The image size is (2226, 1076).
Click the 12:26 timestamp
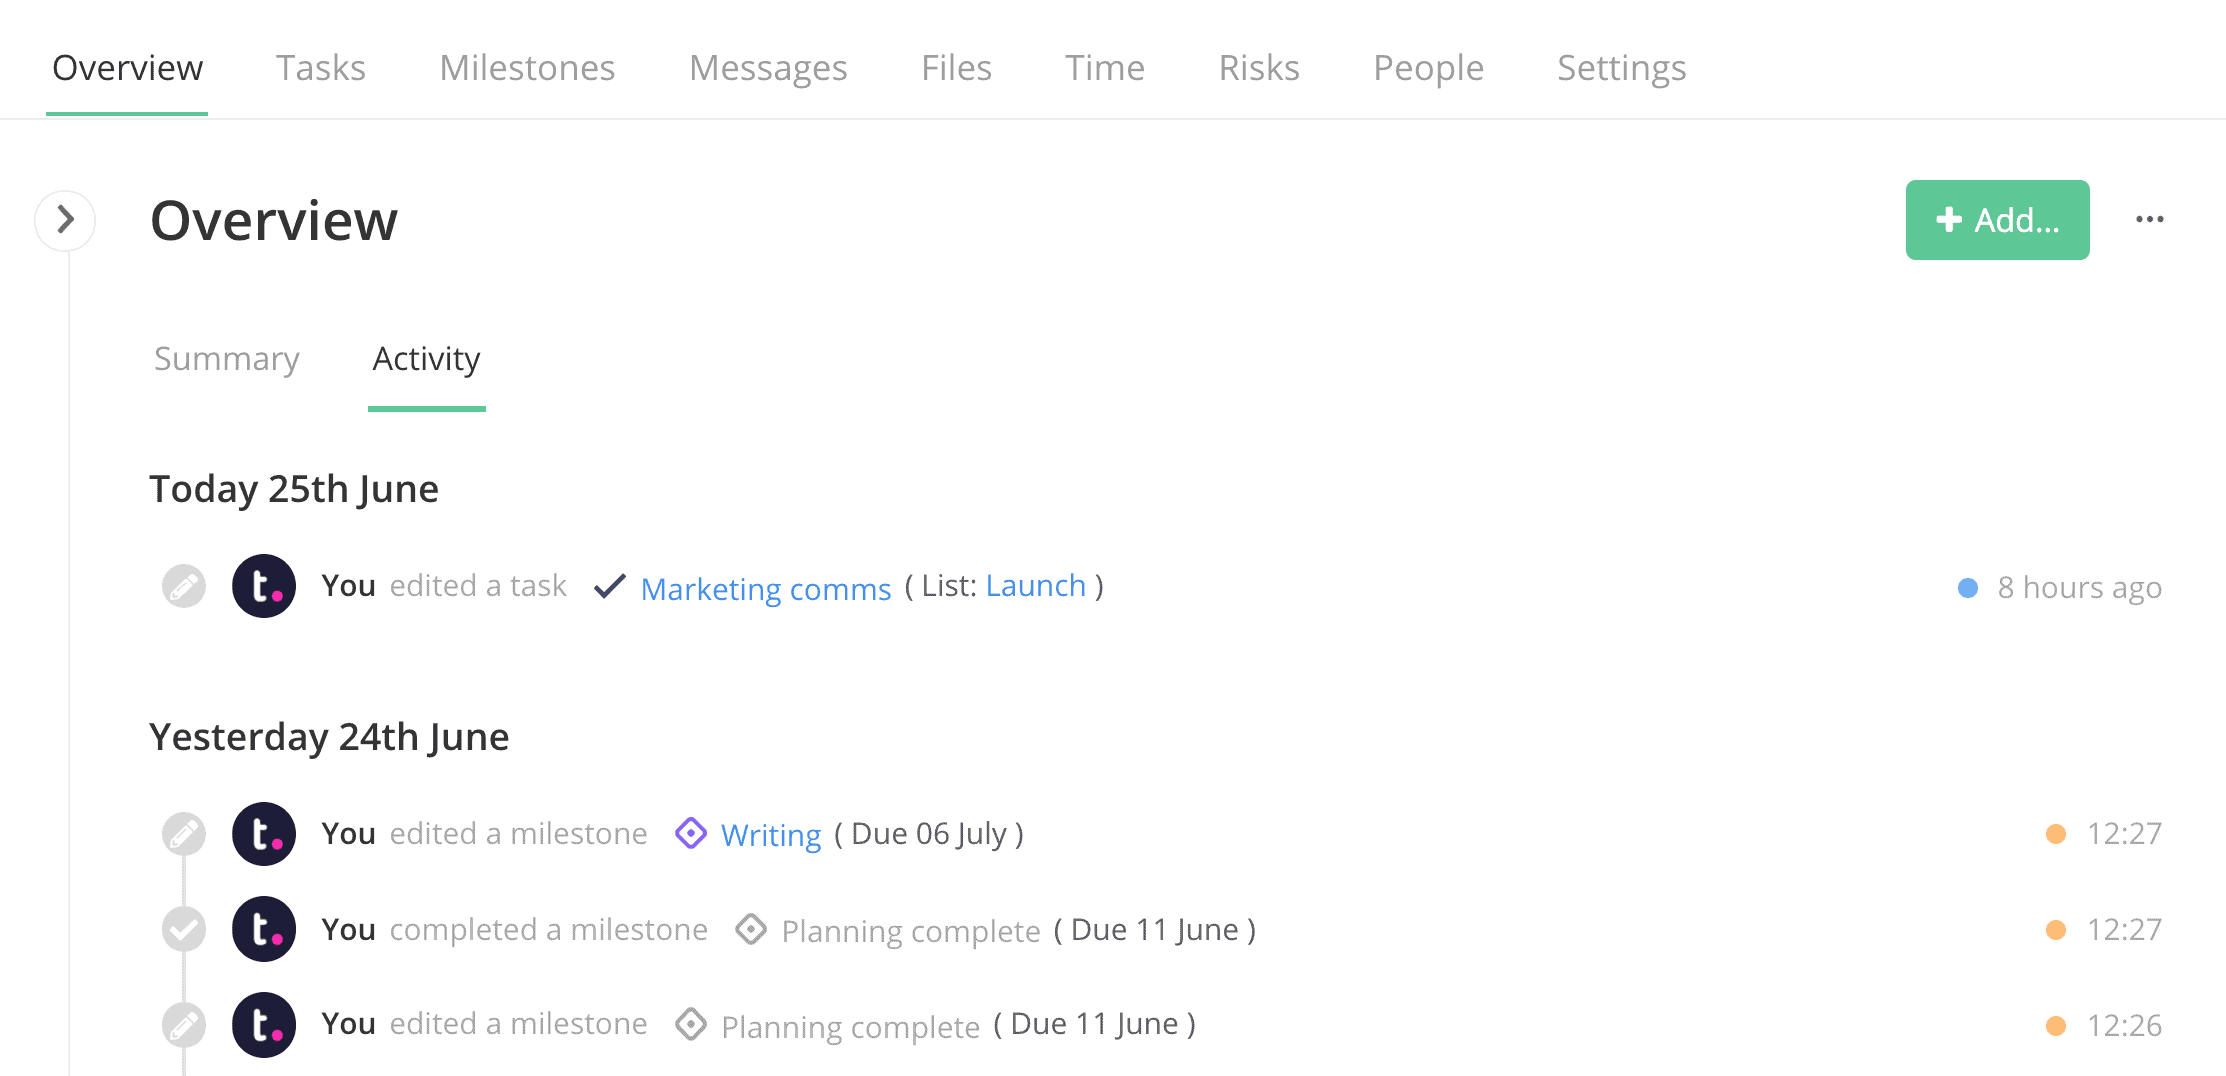pyautogui.click(x=2124, y=1026)
